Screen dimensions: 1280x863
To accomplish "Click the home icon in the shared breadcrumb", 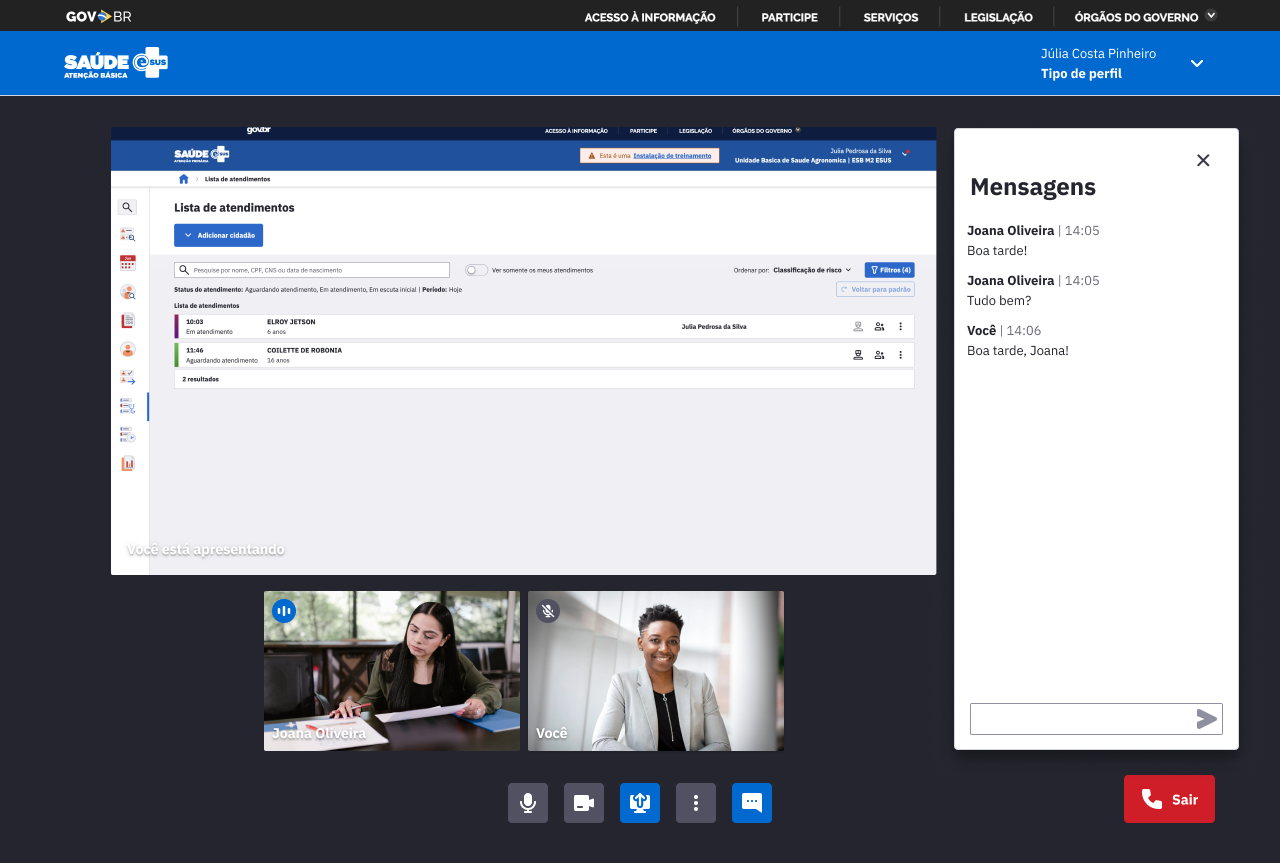I will (x=183, y=179).
